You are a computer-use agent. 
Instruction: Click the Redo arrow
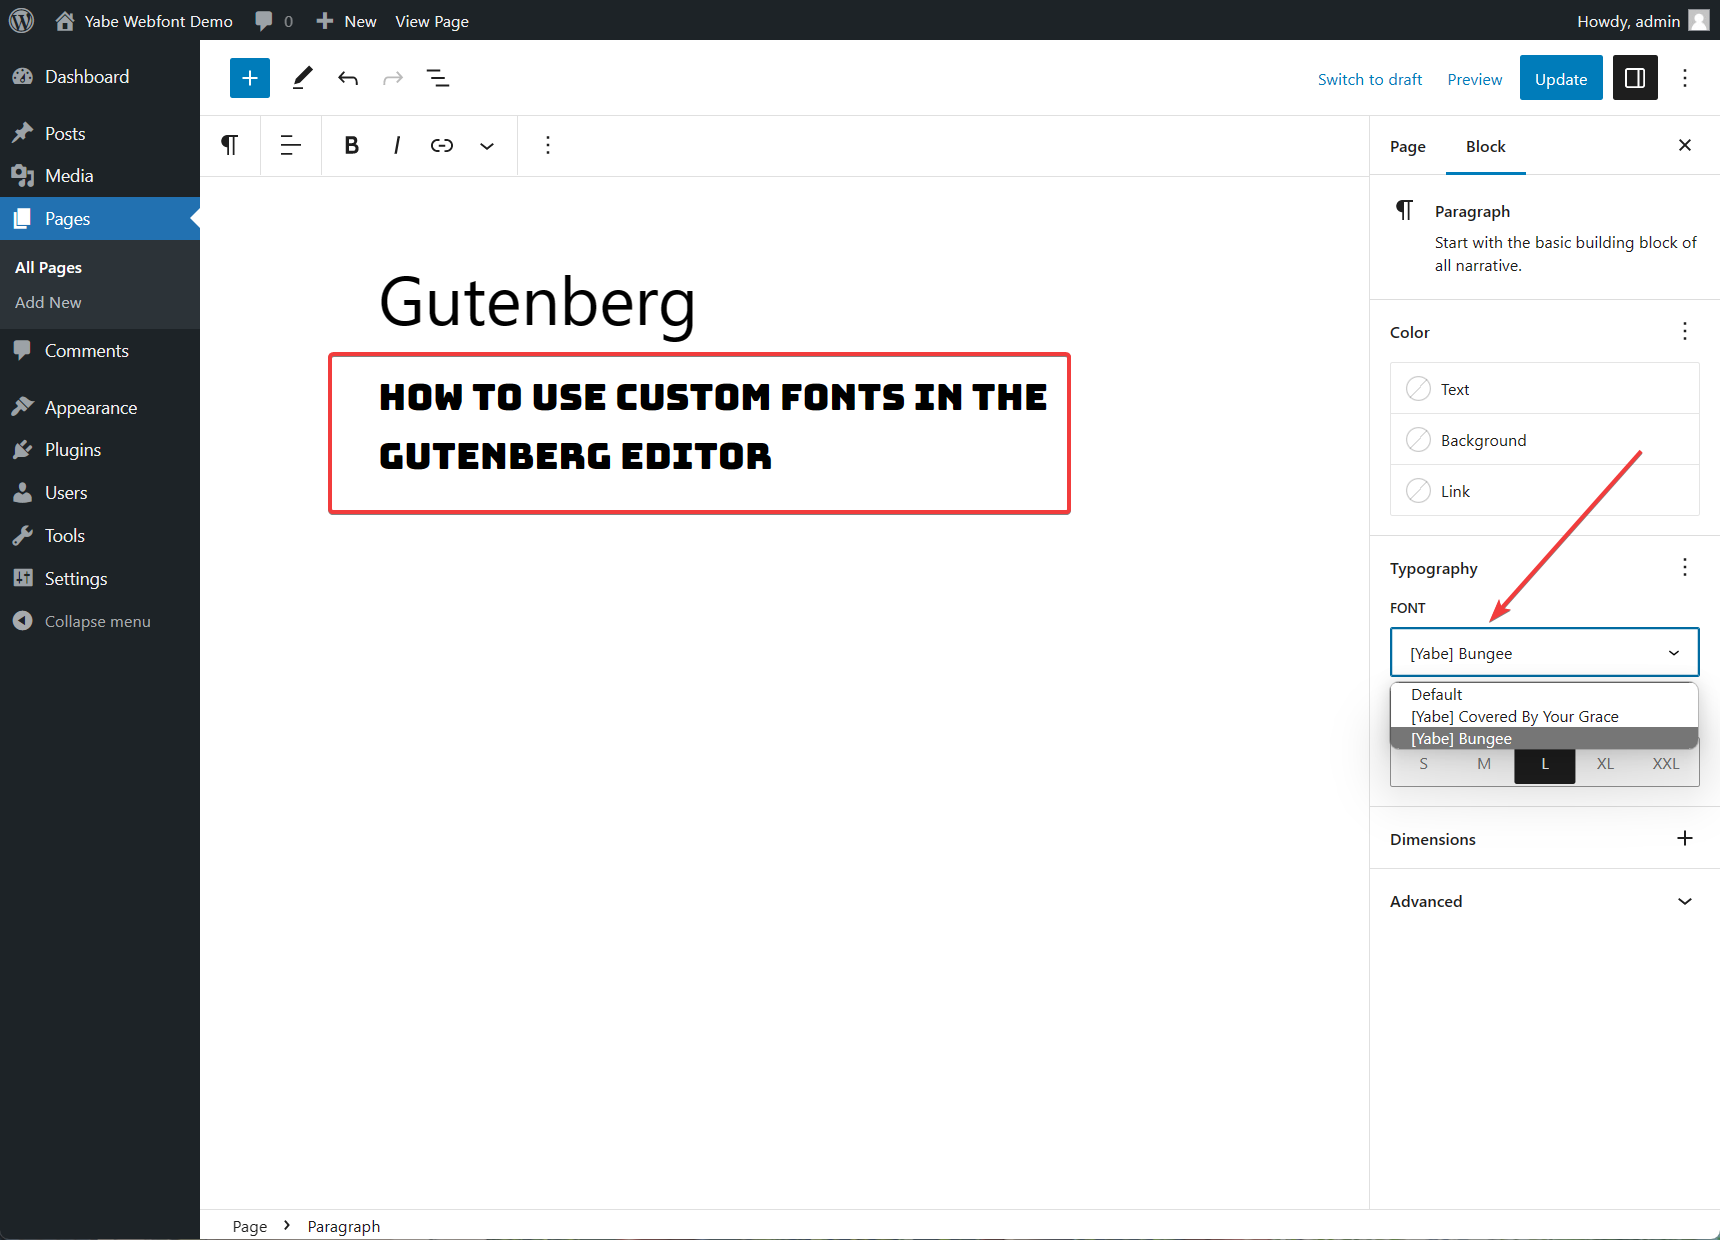pos(393,78)
